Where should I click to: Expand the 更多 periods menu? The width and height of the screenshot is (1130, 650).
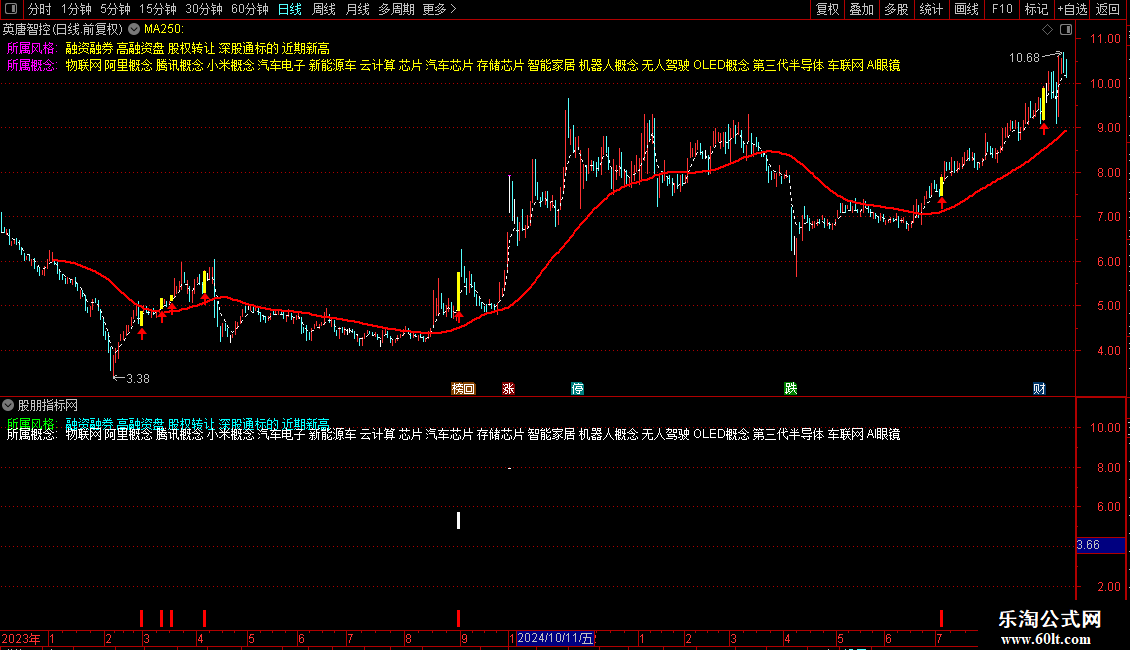coord(439,9)
